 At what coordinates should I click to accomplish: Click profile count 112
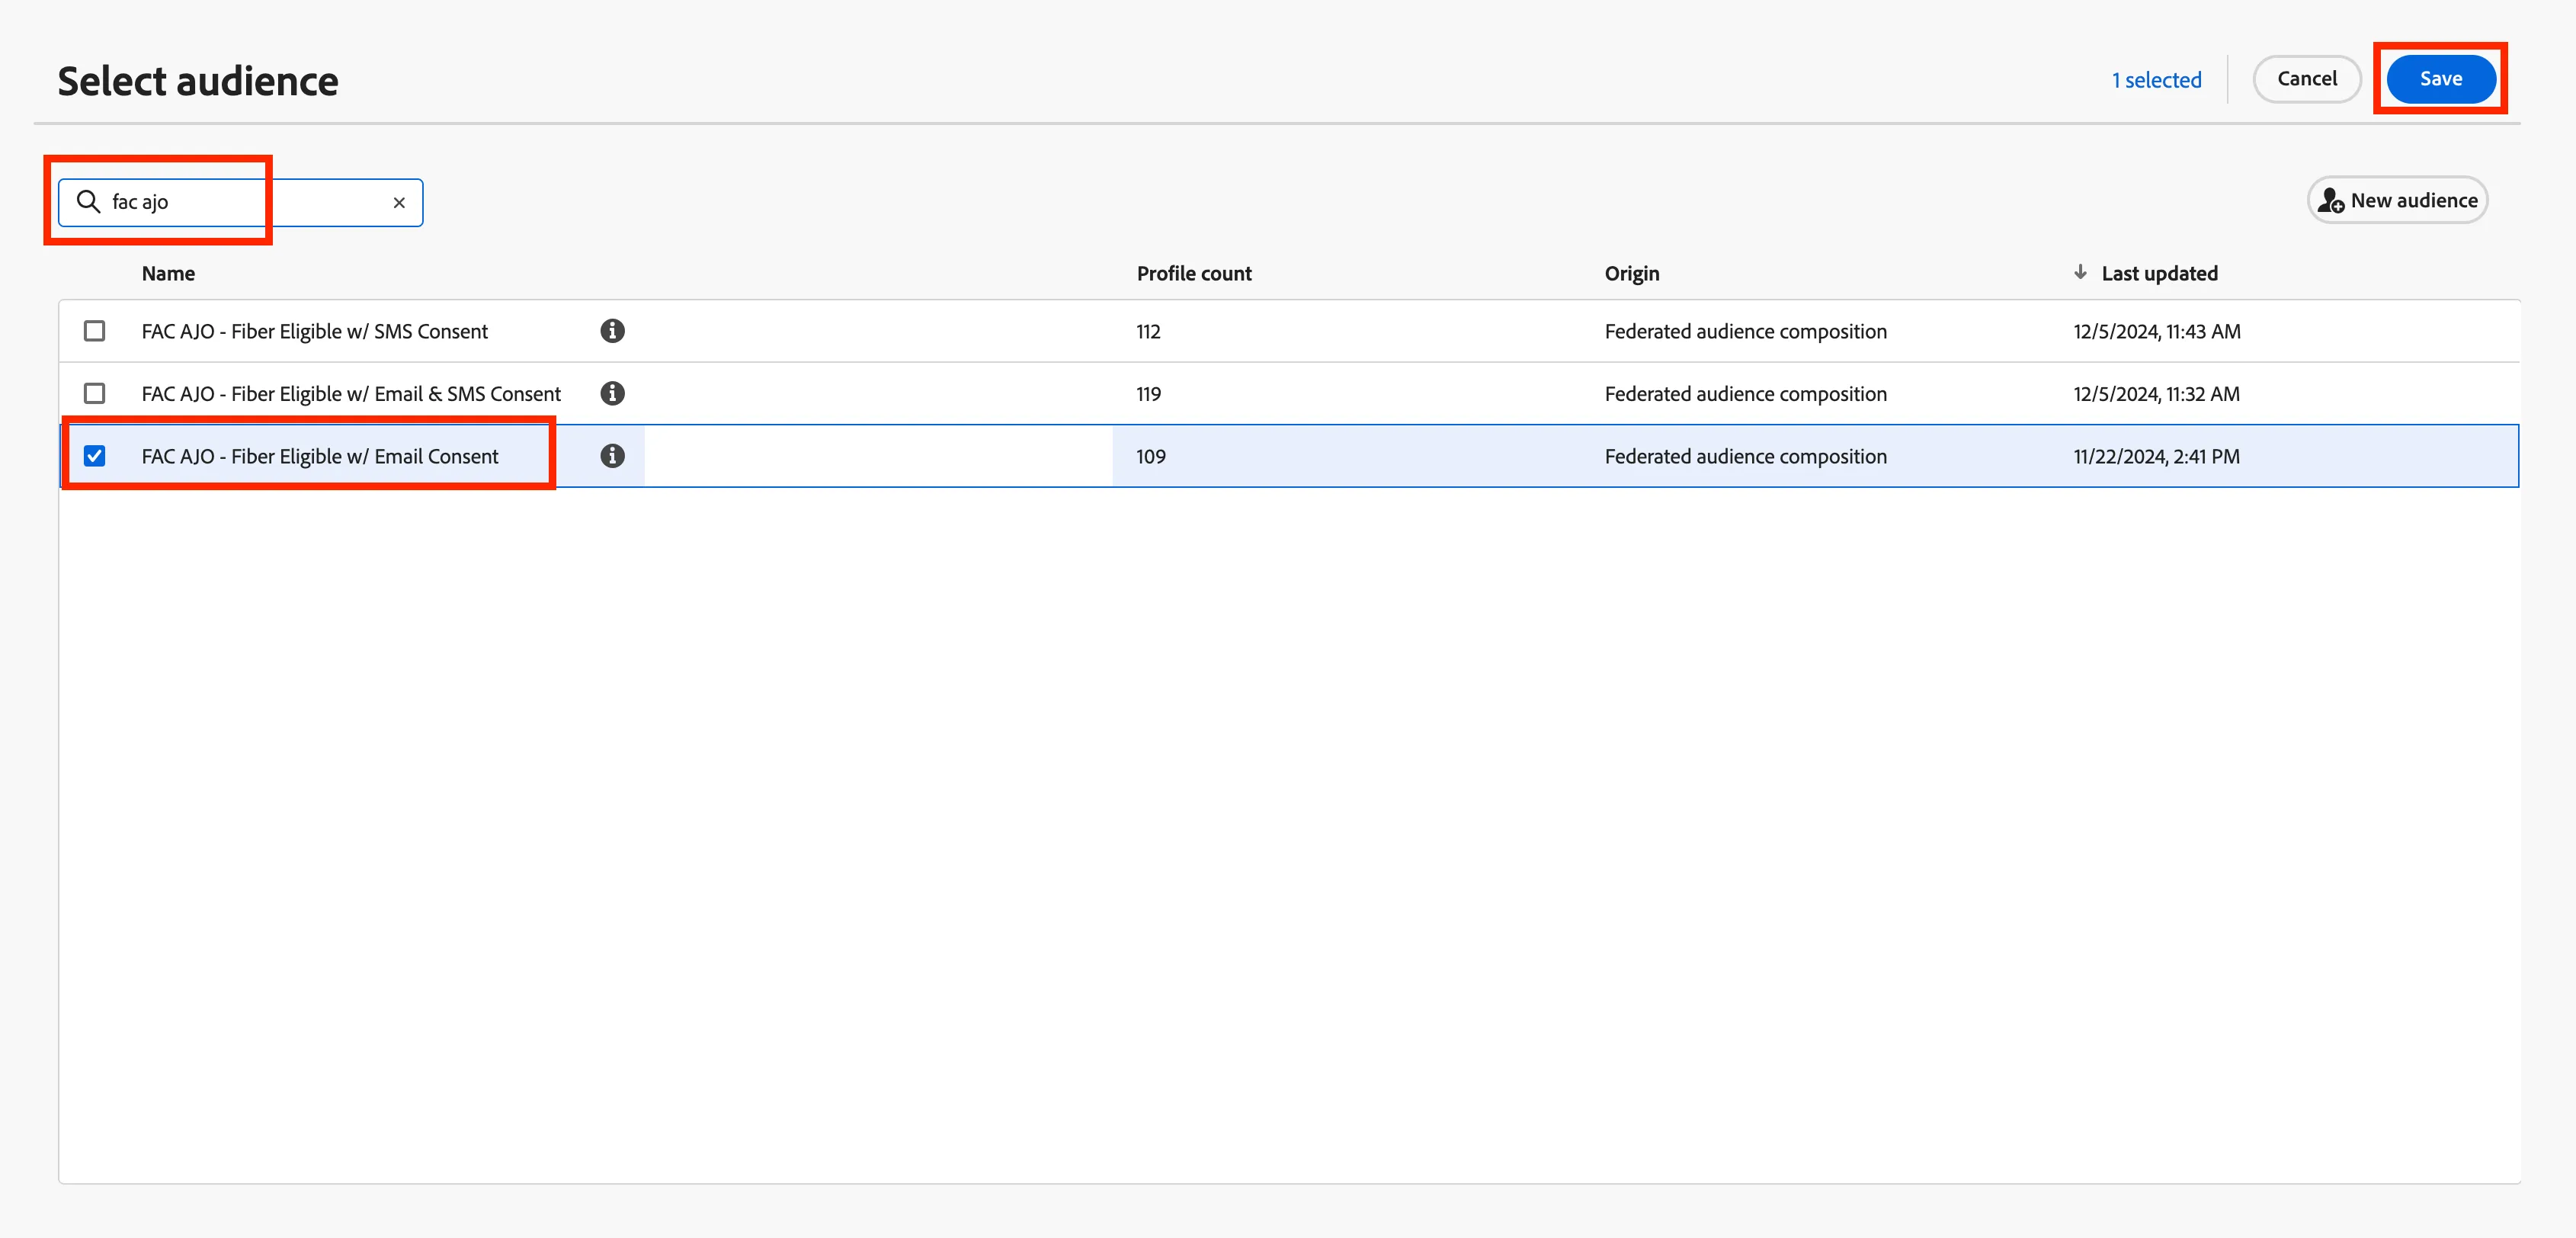[x=1148, y=332]
